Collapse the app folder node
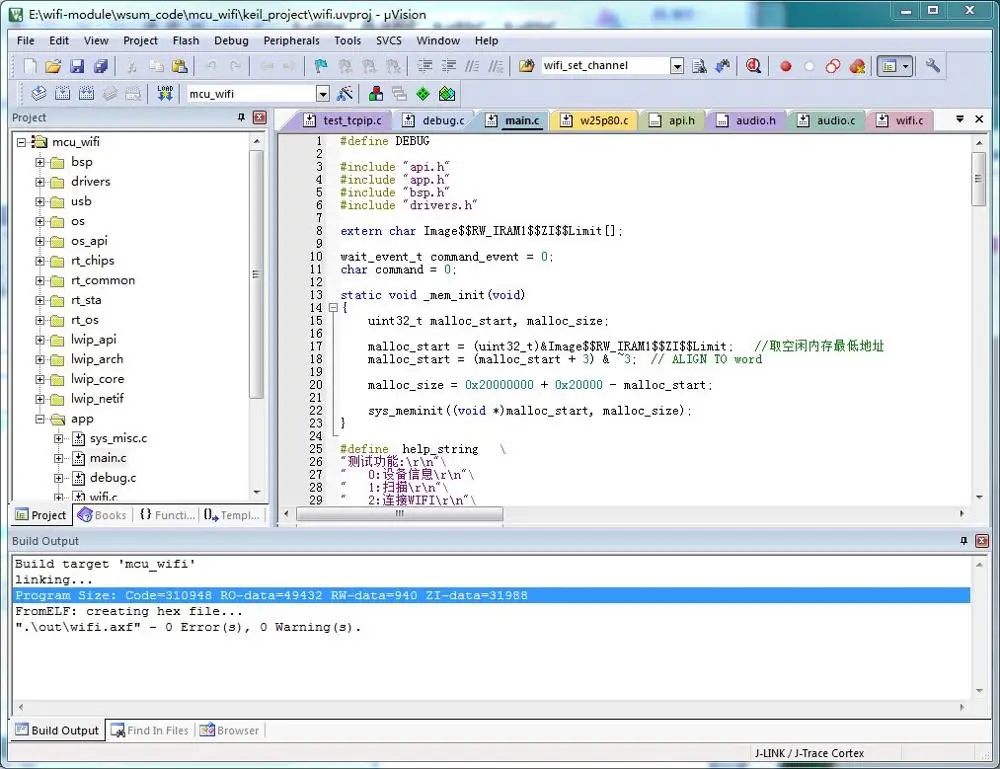This screenshot has width=1000, height=769. (40, 419)
